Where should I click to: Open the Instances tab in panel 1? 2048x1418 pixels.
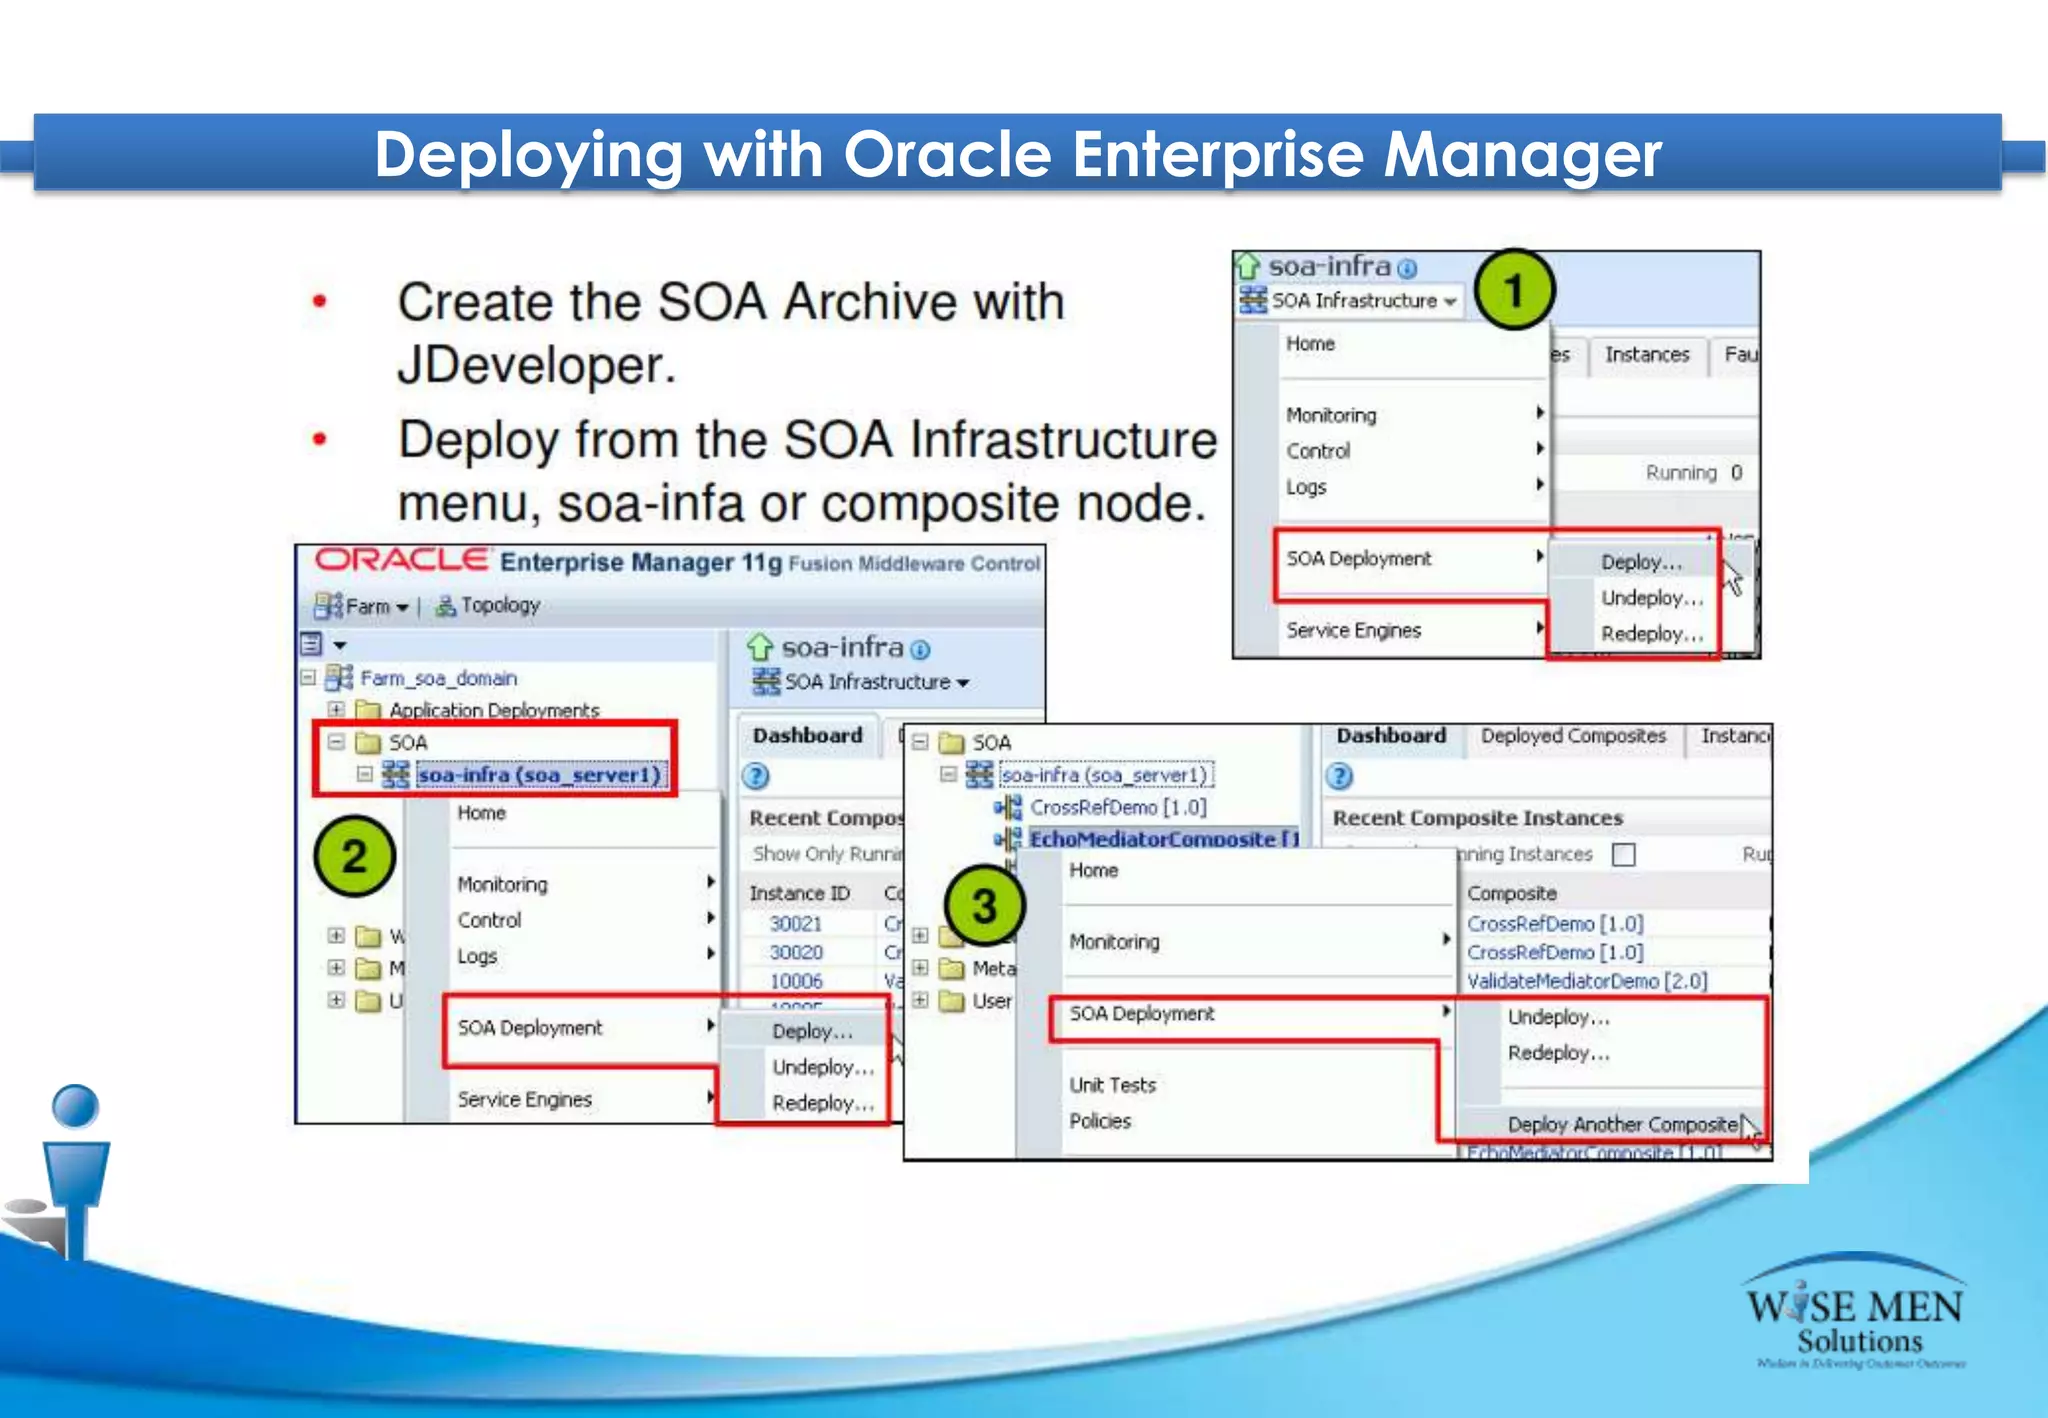pyautogui.click(x=1646, y=355)
